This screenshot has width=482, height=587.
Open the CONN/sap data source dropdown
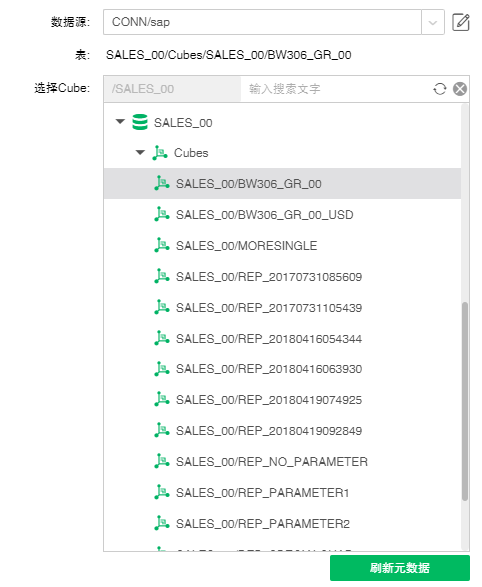pyautogui.click(x=433, y=22)
